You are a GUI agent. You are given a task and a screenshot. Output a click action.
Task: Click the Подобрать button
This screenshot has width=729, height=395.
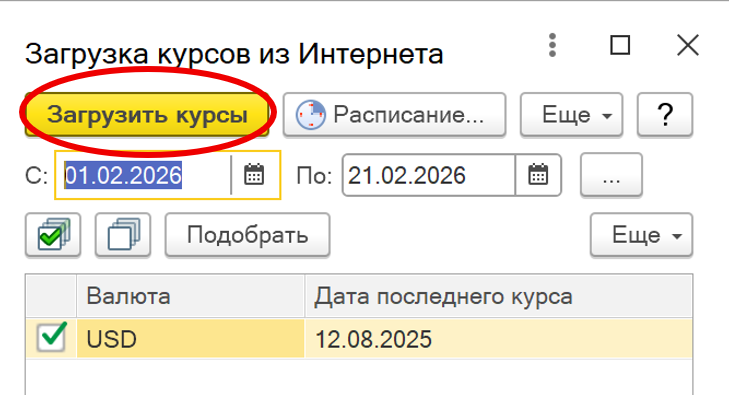coord(247,234)
